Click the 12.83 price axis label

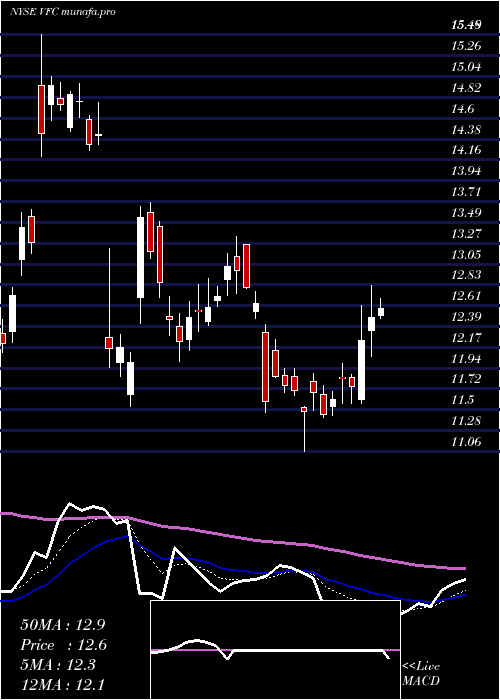(x=466, y=275)
